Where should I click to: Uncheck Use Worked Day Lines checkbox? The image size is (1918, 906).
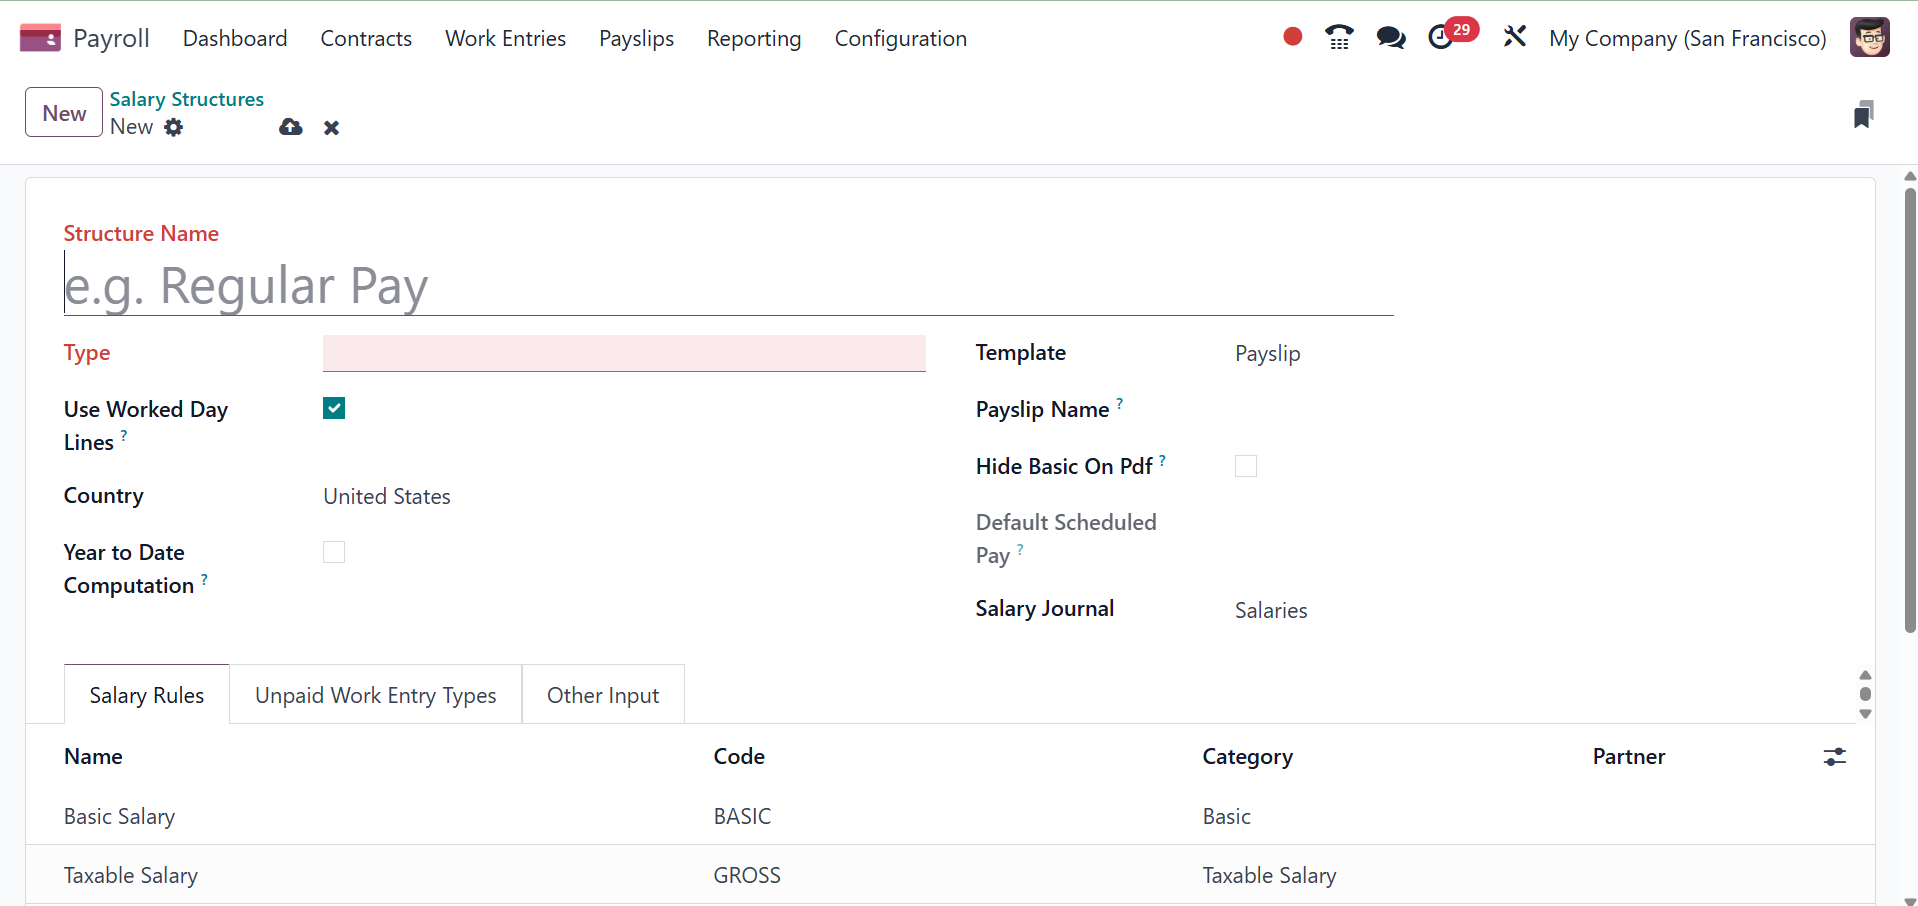(x=334, y=408)
